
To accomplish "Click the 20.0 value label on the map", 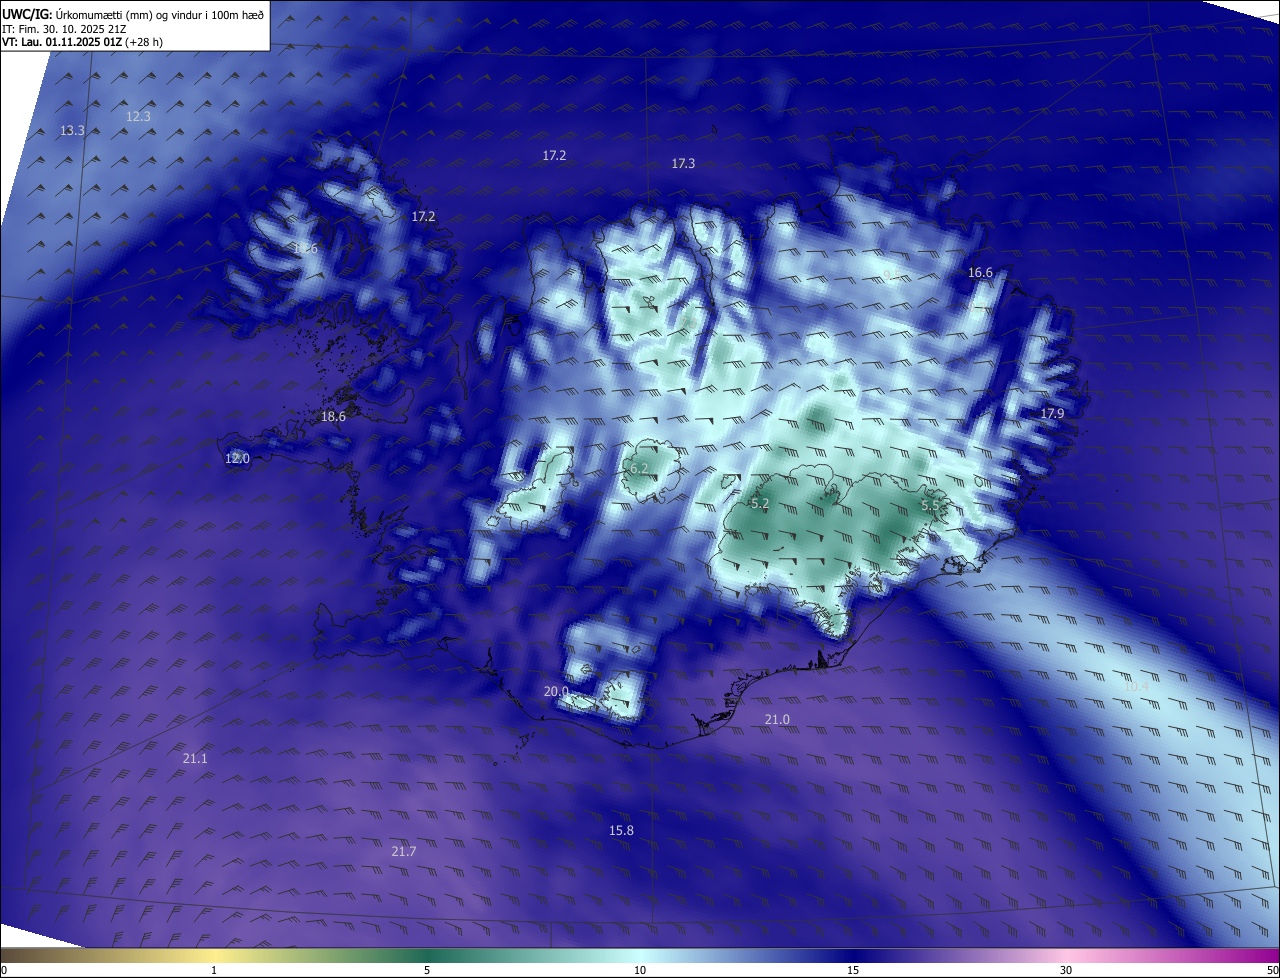I will pos(556,691).
